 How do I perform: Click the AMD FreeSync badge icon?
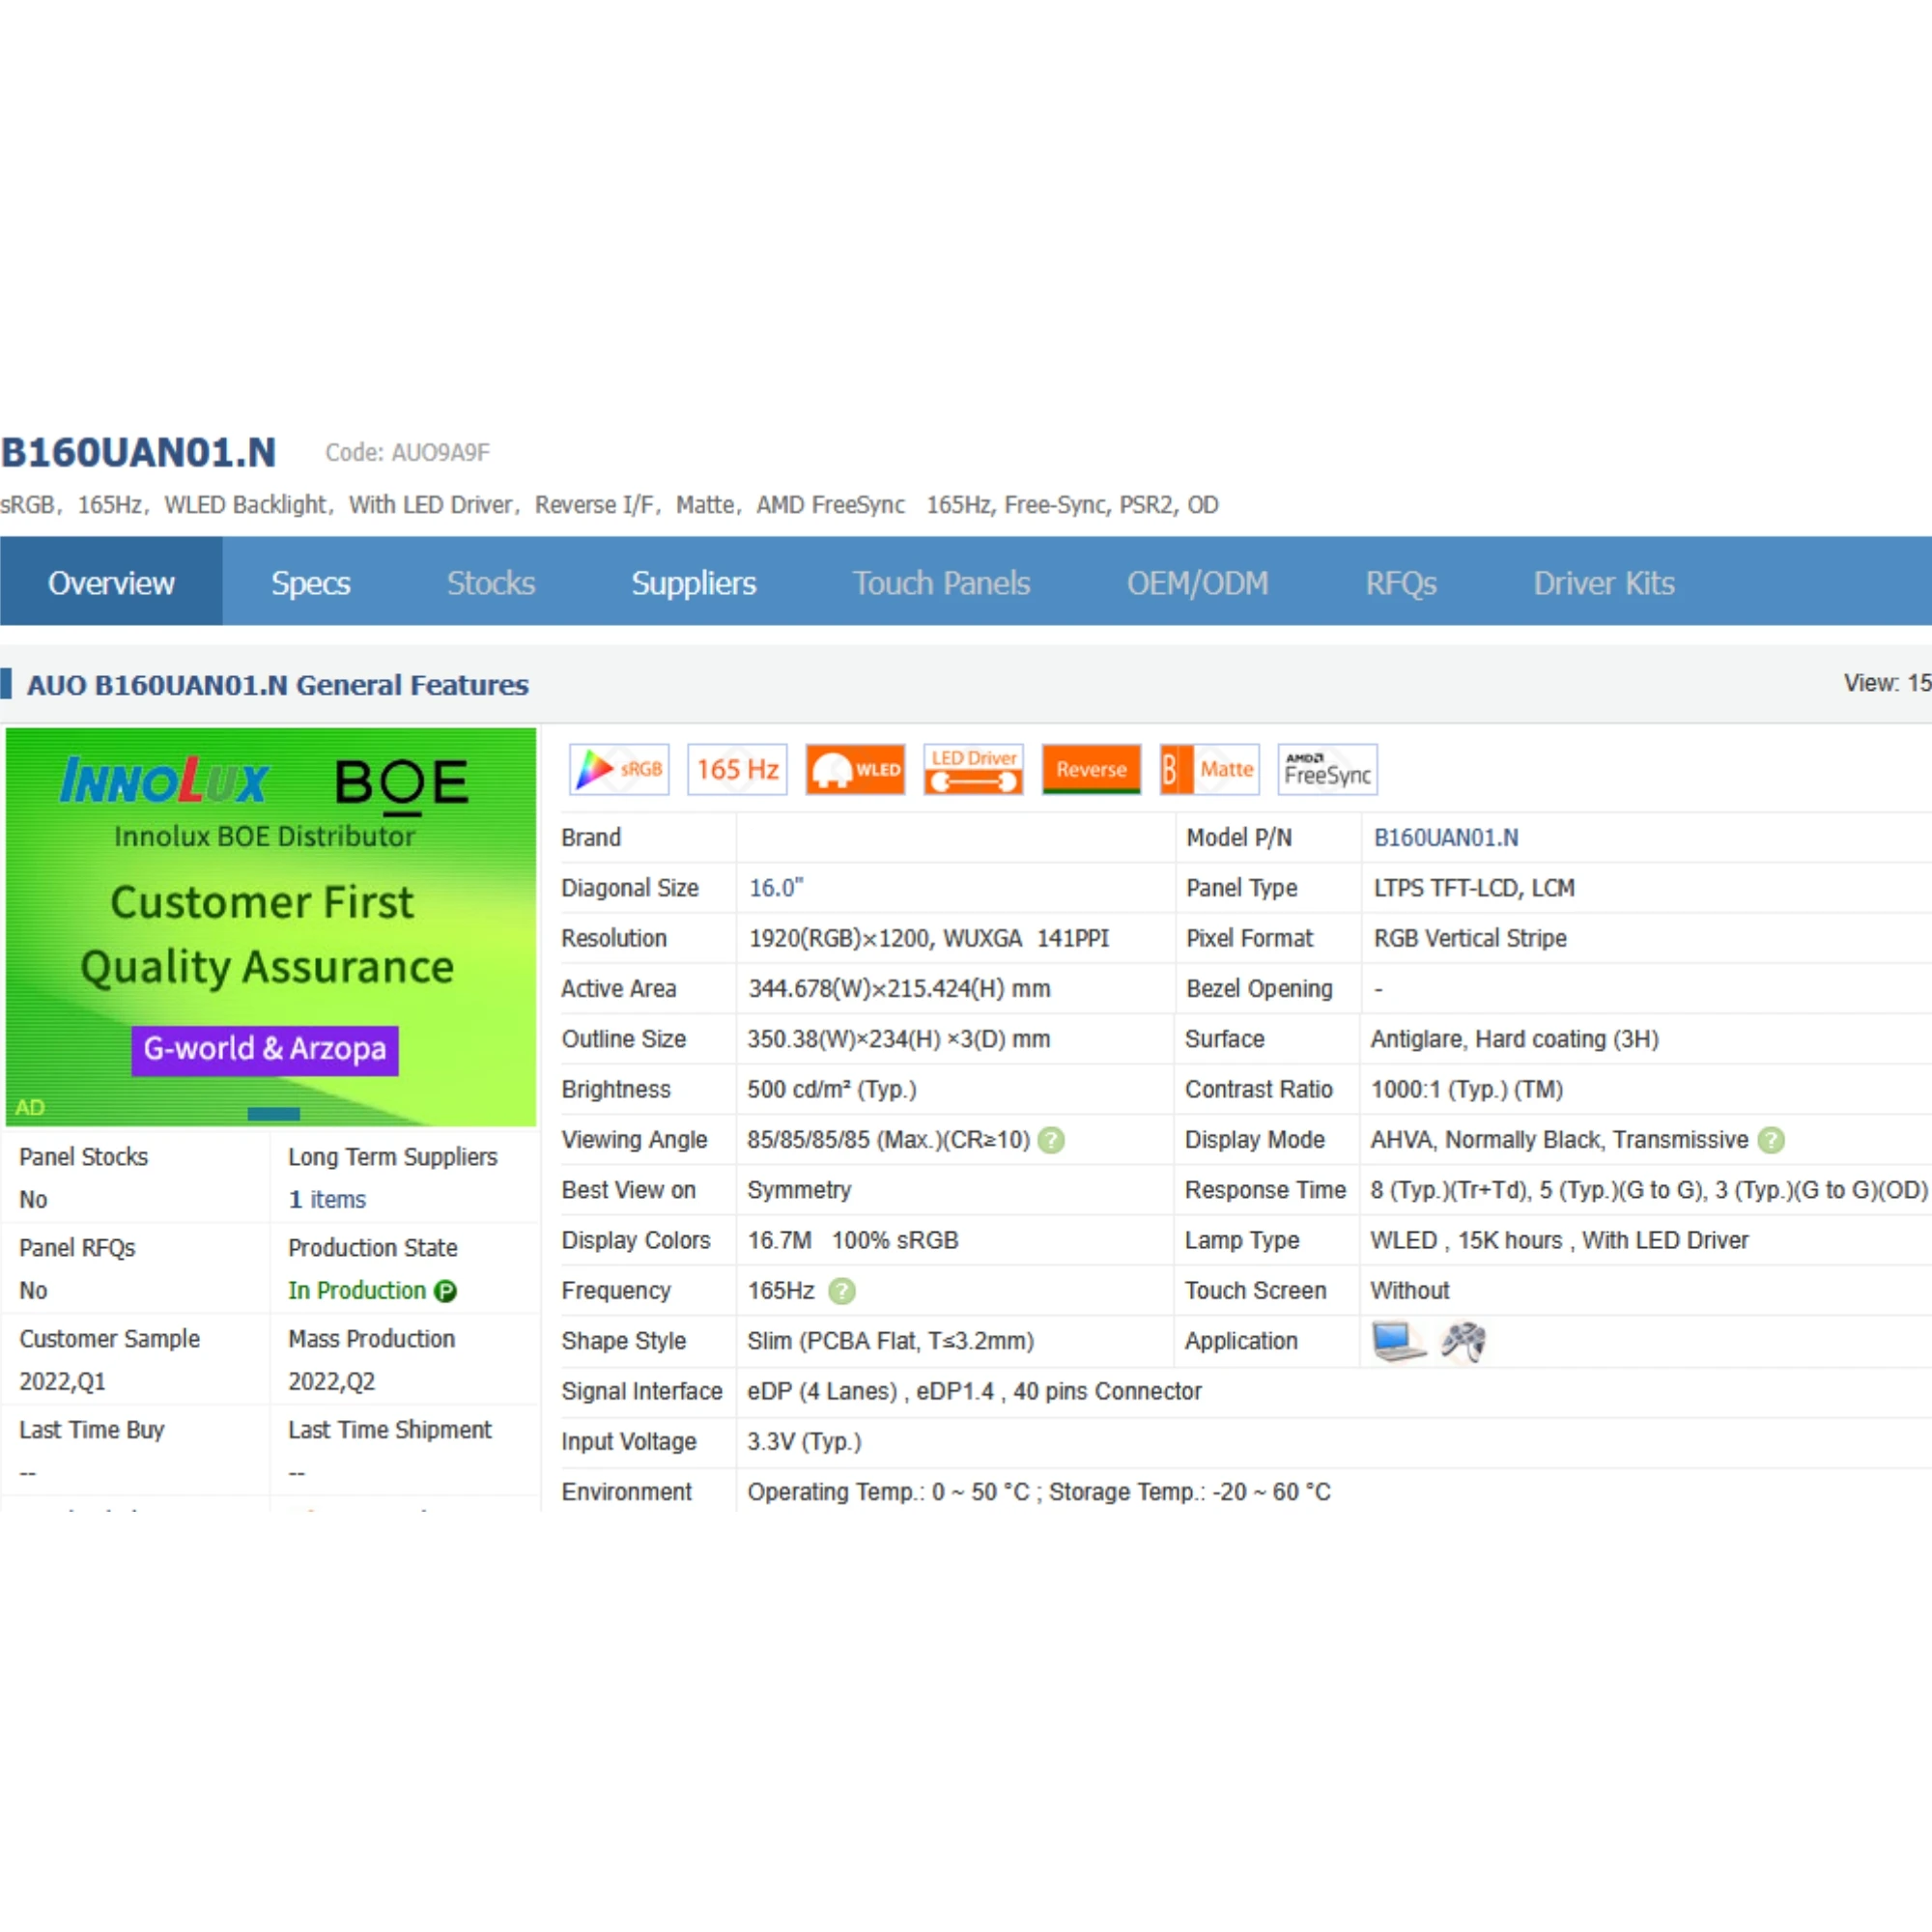(x=1326, y=769)
